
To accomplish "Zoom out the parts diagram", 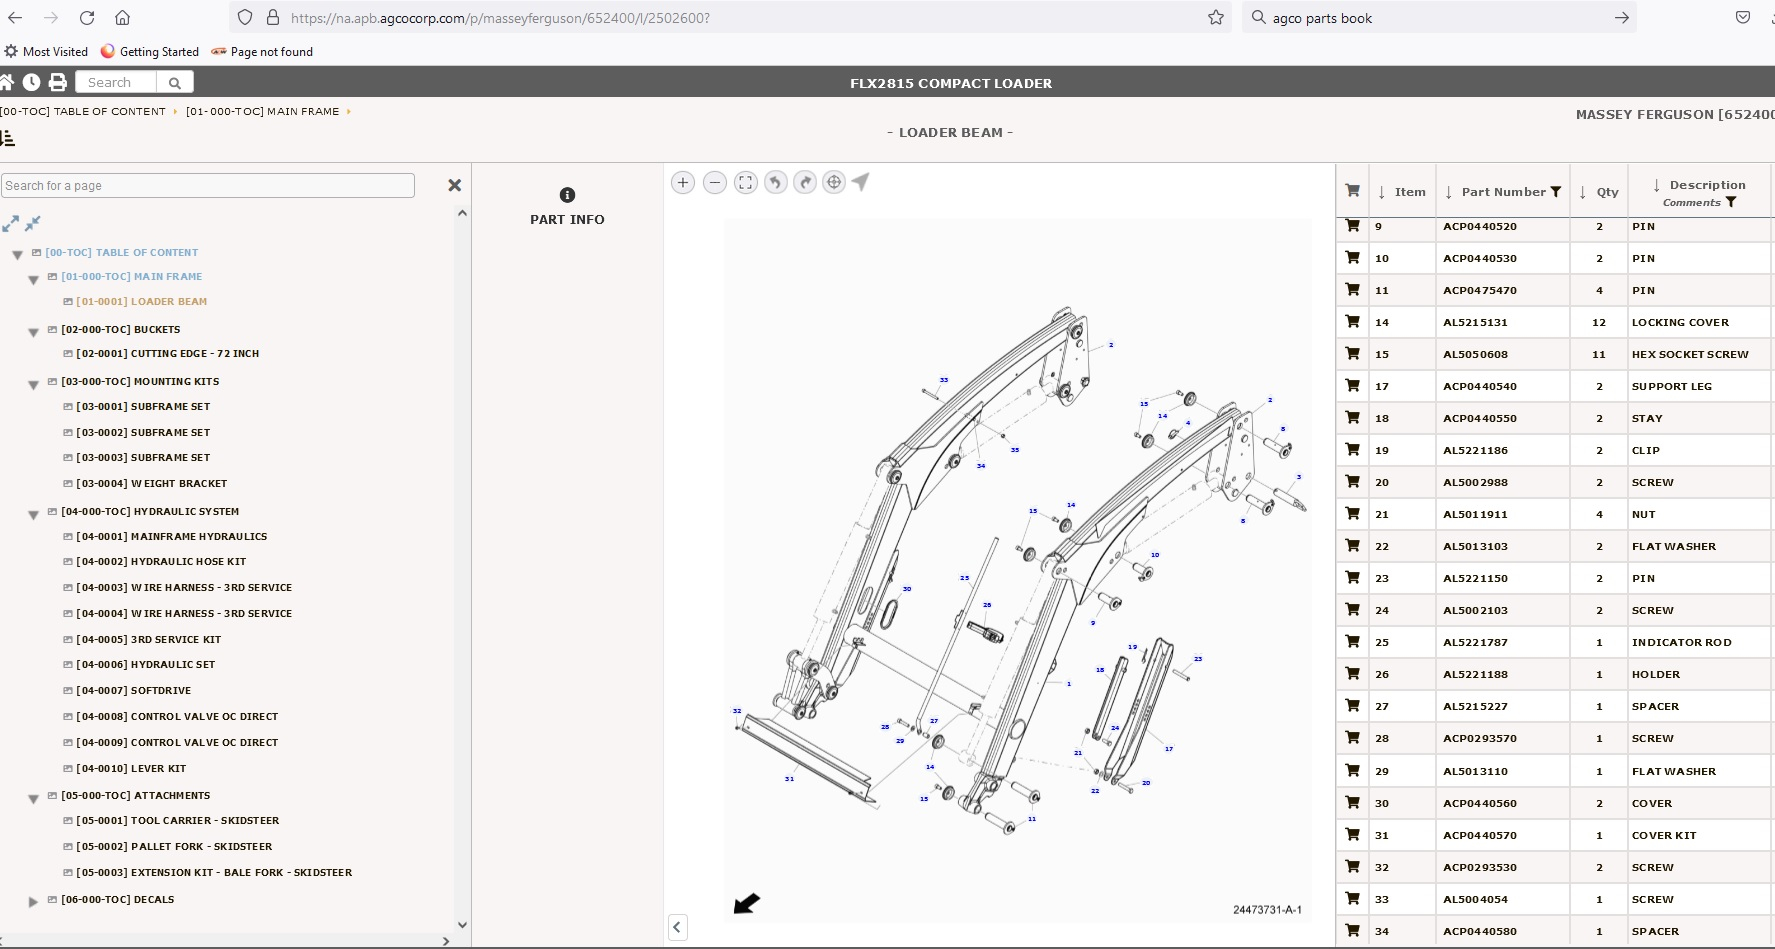I will pyautogui.click(x=714, y=182).
